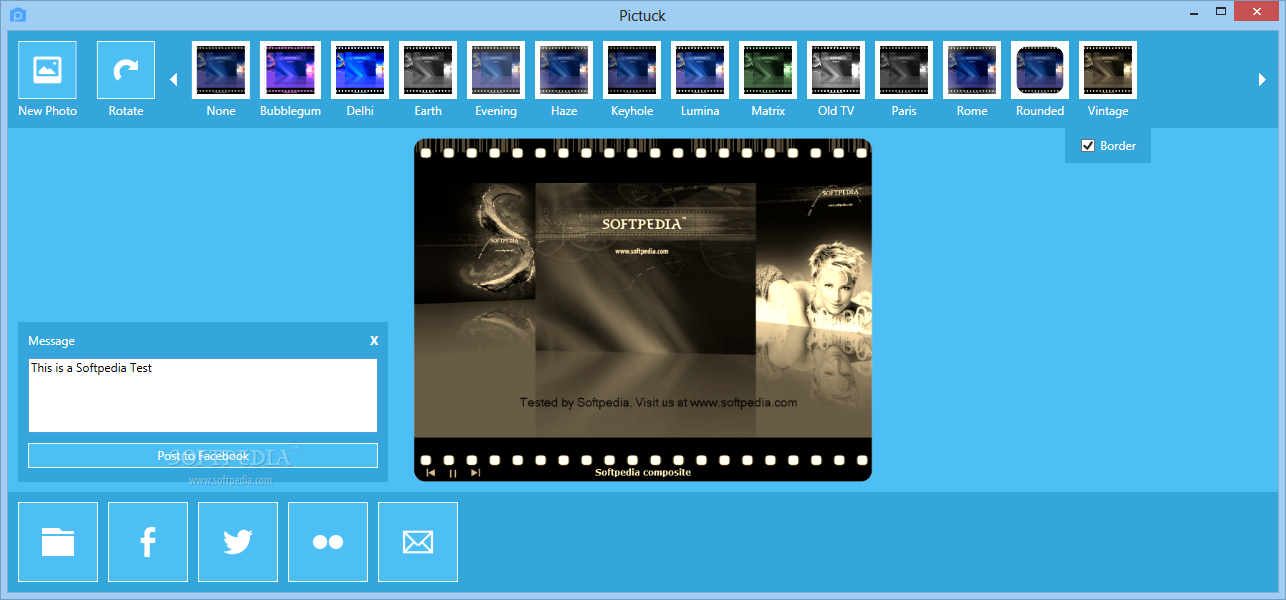Select the Haze filter

(564, 70)
